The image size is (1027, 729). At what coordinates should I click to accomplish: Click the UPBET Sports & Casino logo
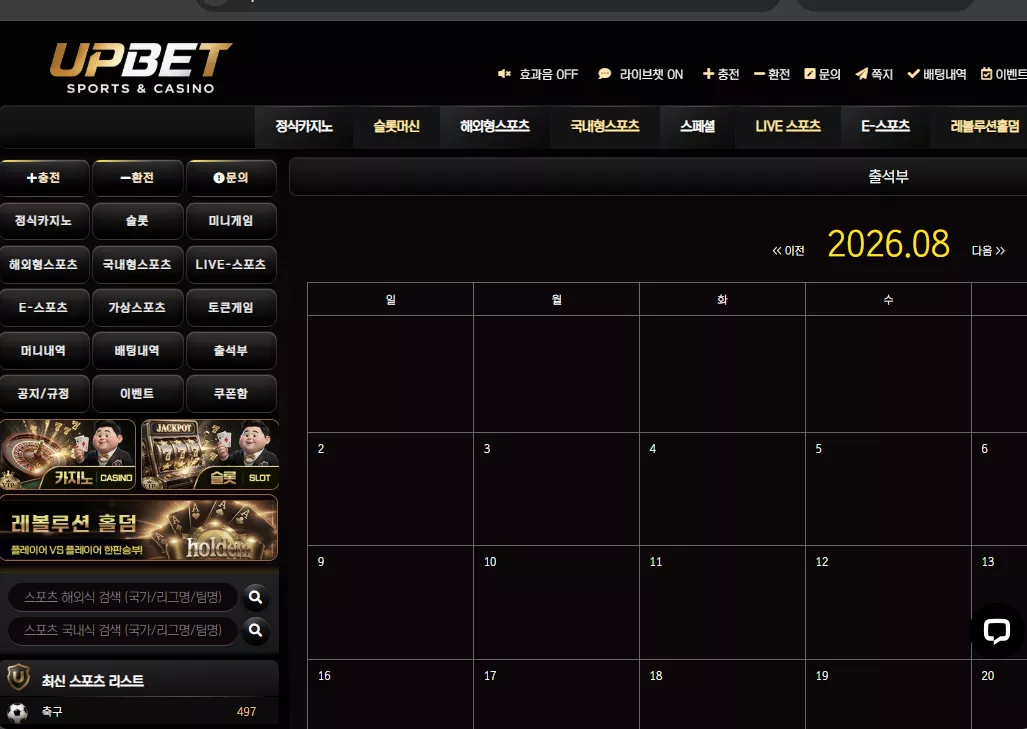coord(140,68)
